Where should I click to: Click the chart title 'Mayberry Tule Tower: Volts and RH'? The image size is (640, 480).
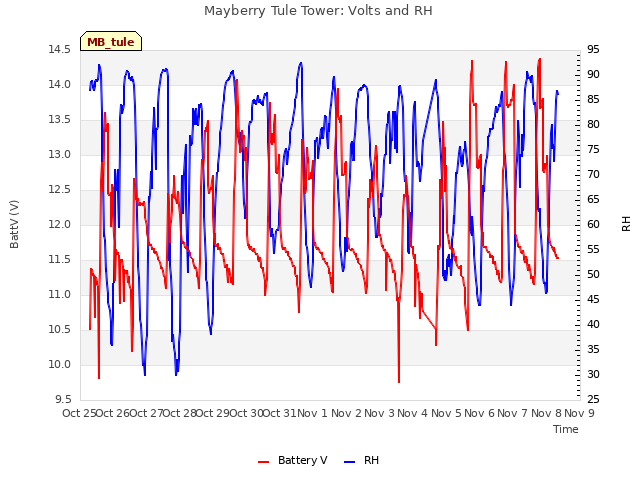(318, 11)
